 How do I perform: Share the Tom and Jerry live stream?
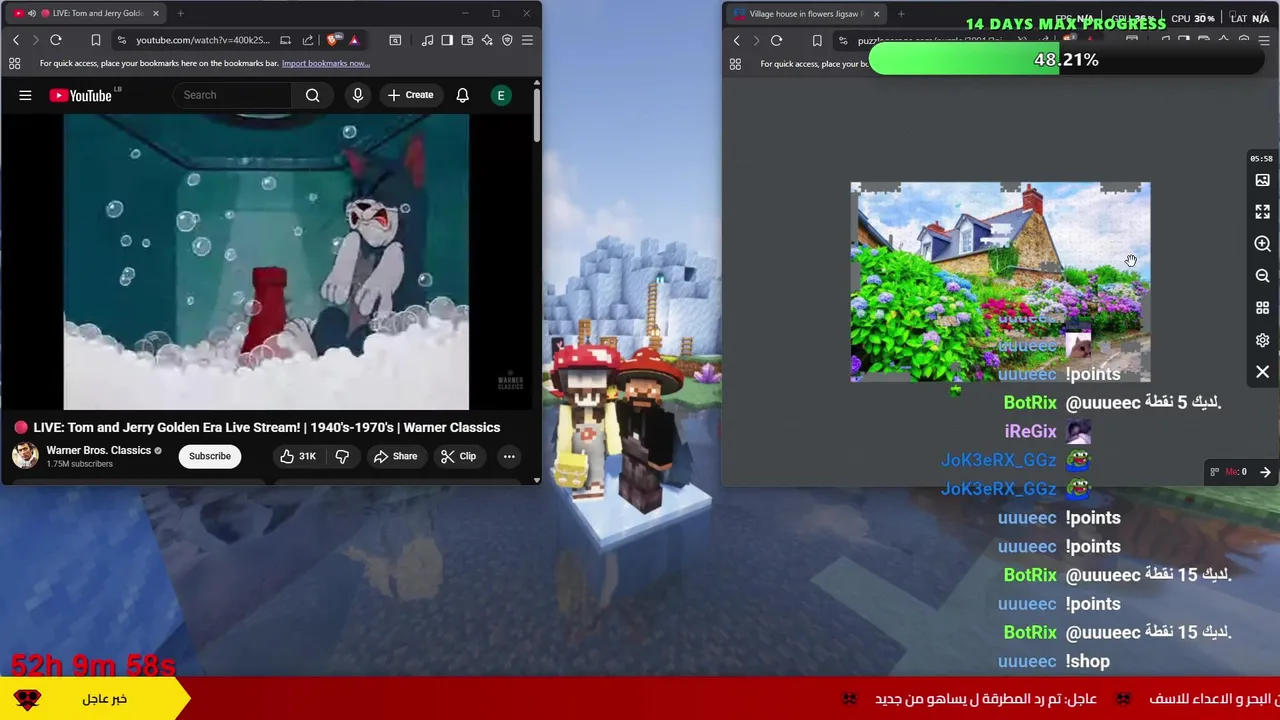(x=395, y=456)
